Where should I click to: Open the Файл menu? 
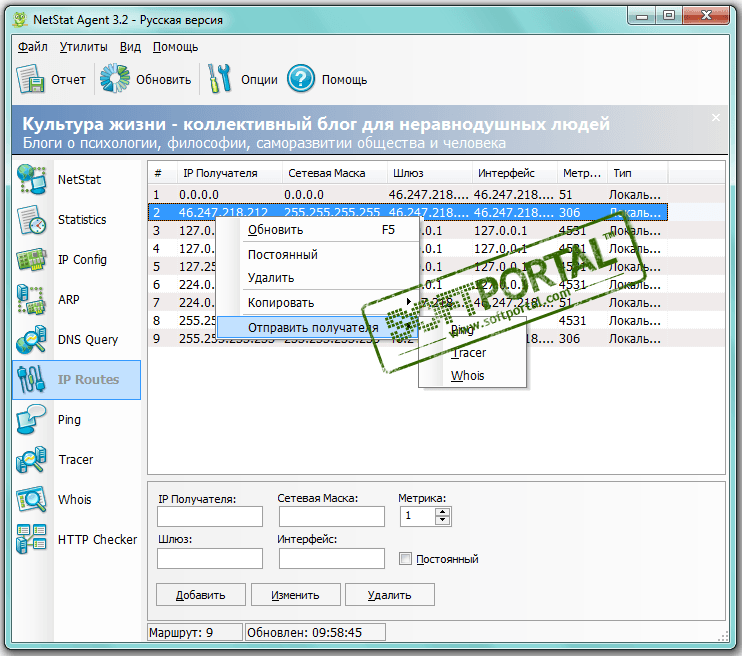pyautogui.click(x=33, y=47)
